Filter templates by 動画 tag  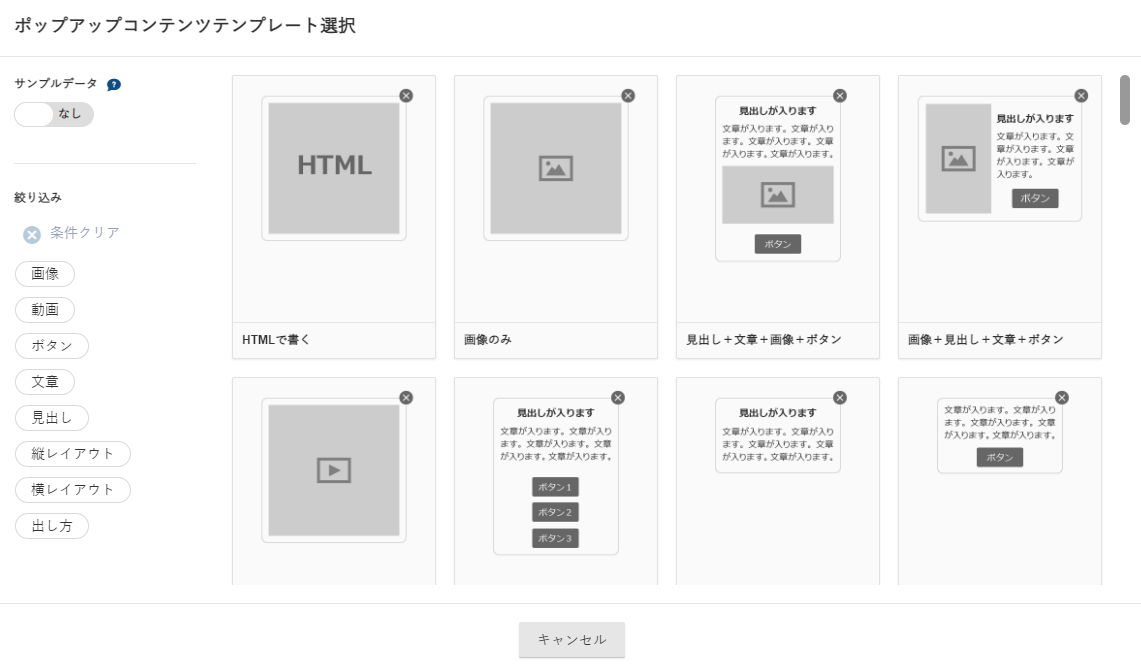45,309
